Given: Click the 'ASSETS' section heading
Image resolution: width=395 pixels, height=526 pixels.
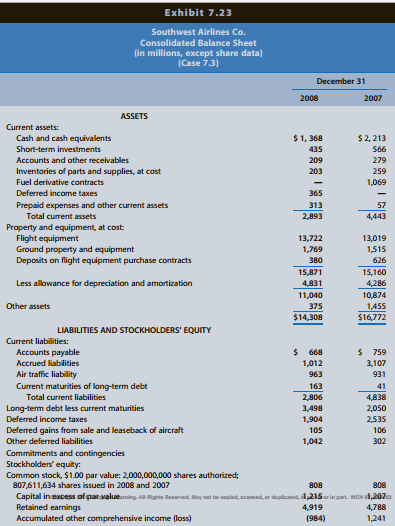Looking at the screenshot, I should pyautogui.click(x=134, y=116).
